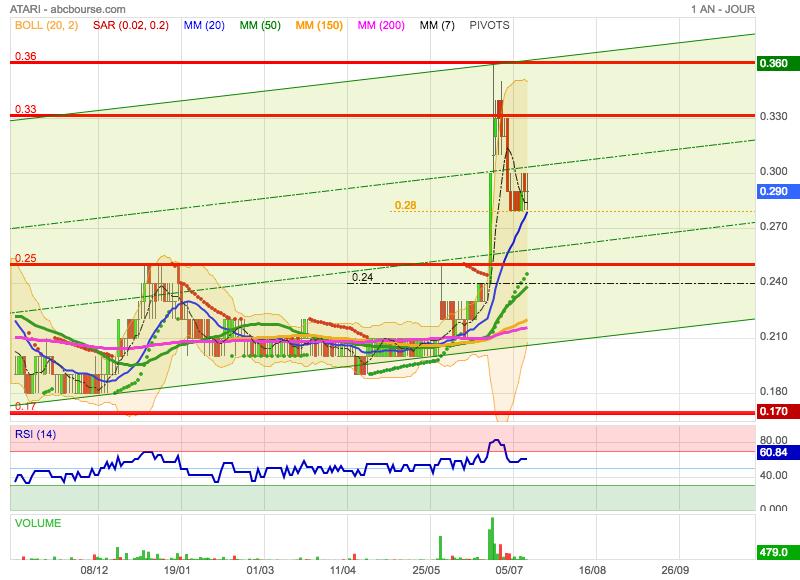Click the red 0.36 resistance label
800x580 pixels.
26,56
